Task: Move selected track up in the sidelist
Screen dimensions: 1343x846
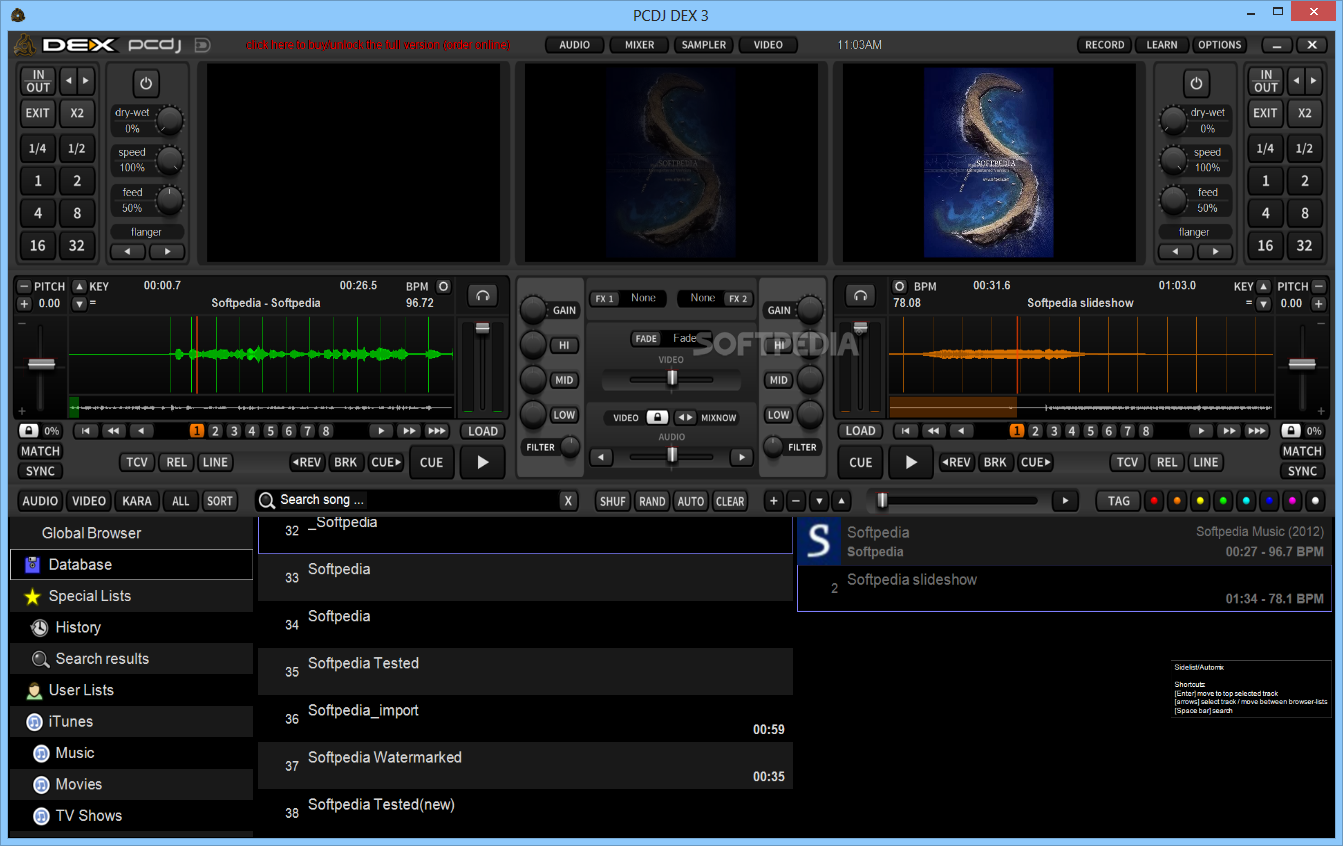Action: pyautogui.click(x=841, y=501)
